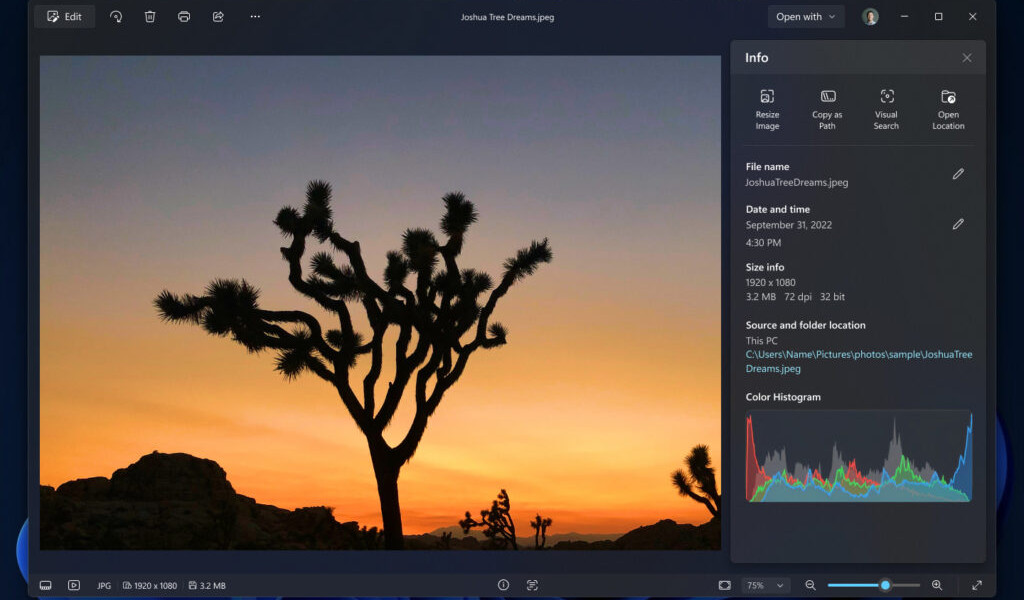
Task: Click the Joshua tree photo
Action: point(380,302)
